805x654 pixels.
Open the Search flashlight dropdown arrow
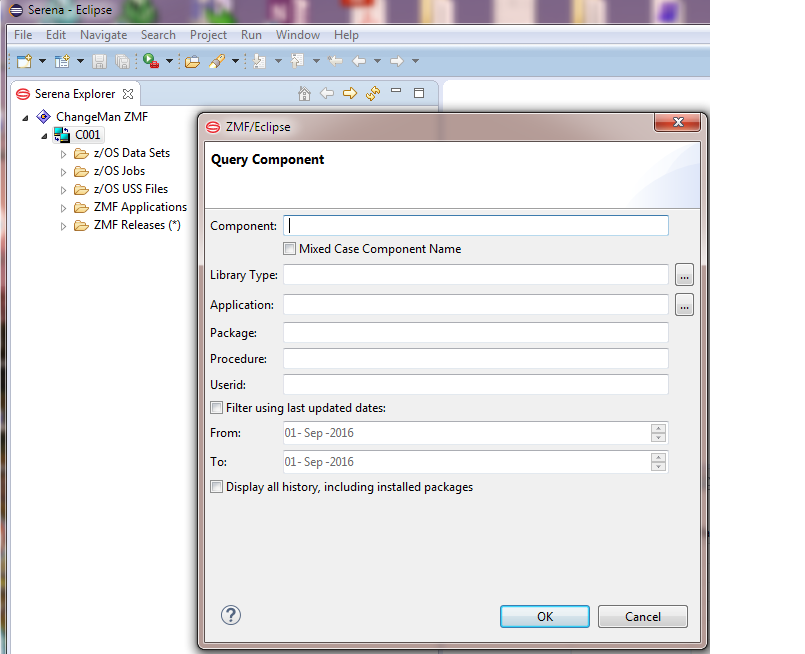click(236, 62)
